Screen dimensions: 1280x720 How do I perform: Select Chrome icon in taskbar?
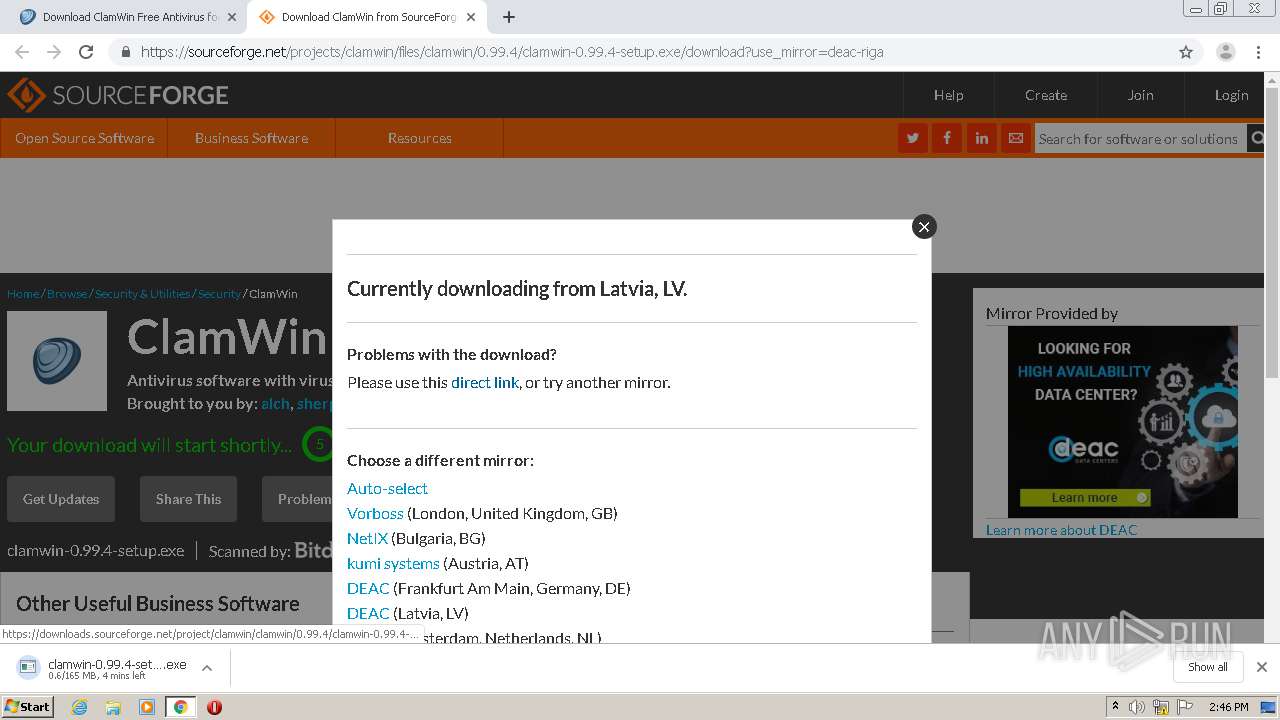tap(180, 707)
